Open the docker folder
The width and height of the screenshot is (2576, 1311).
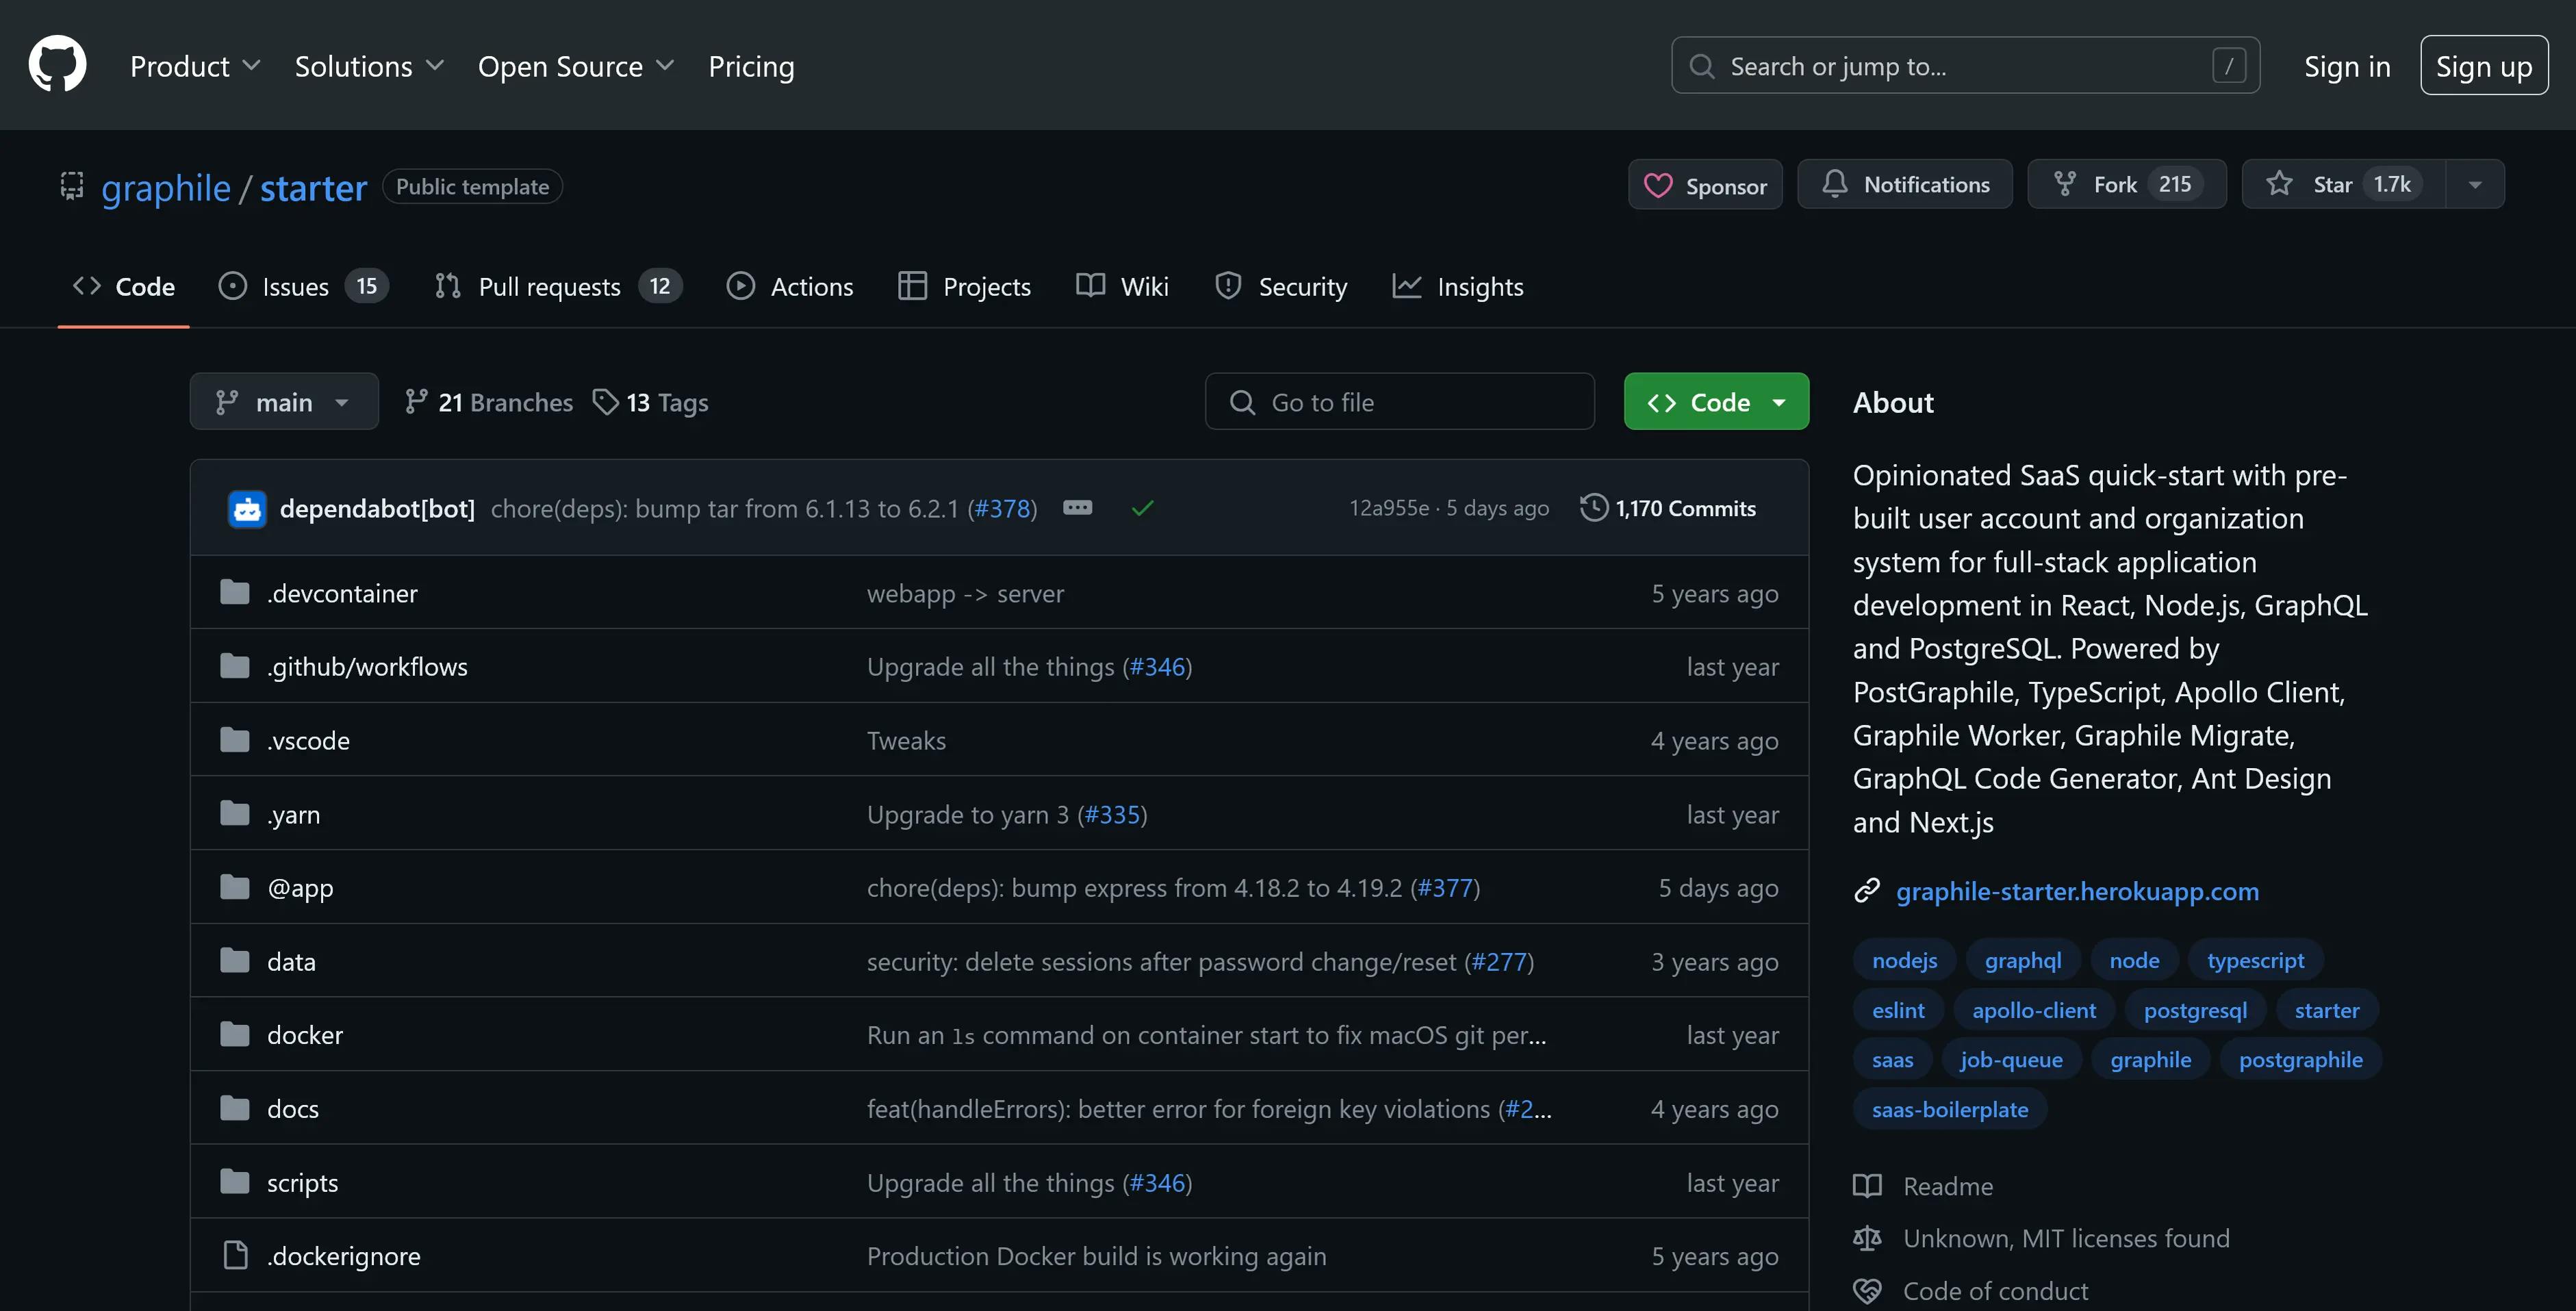coord(305,1035)
